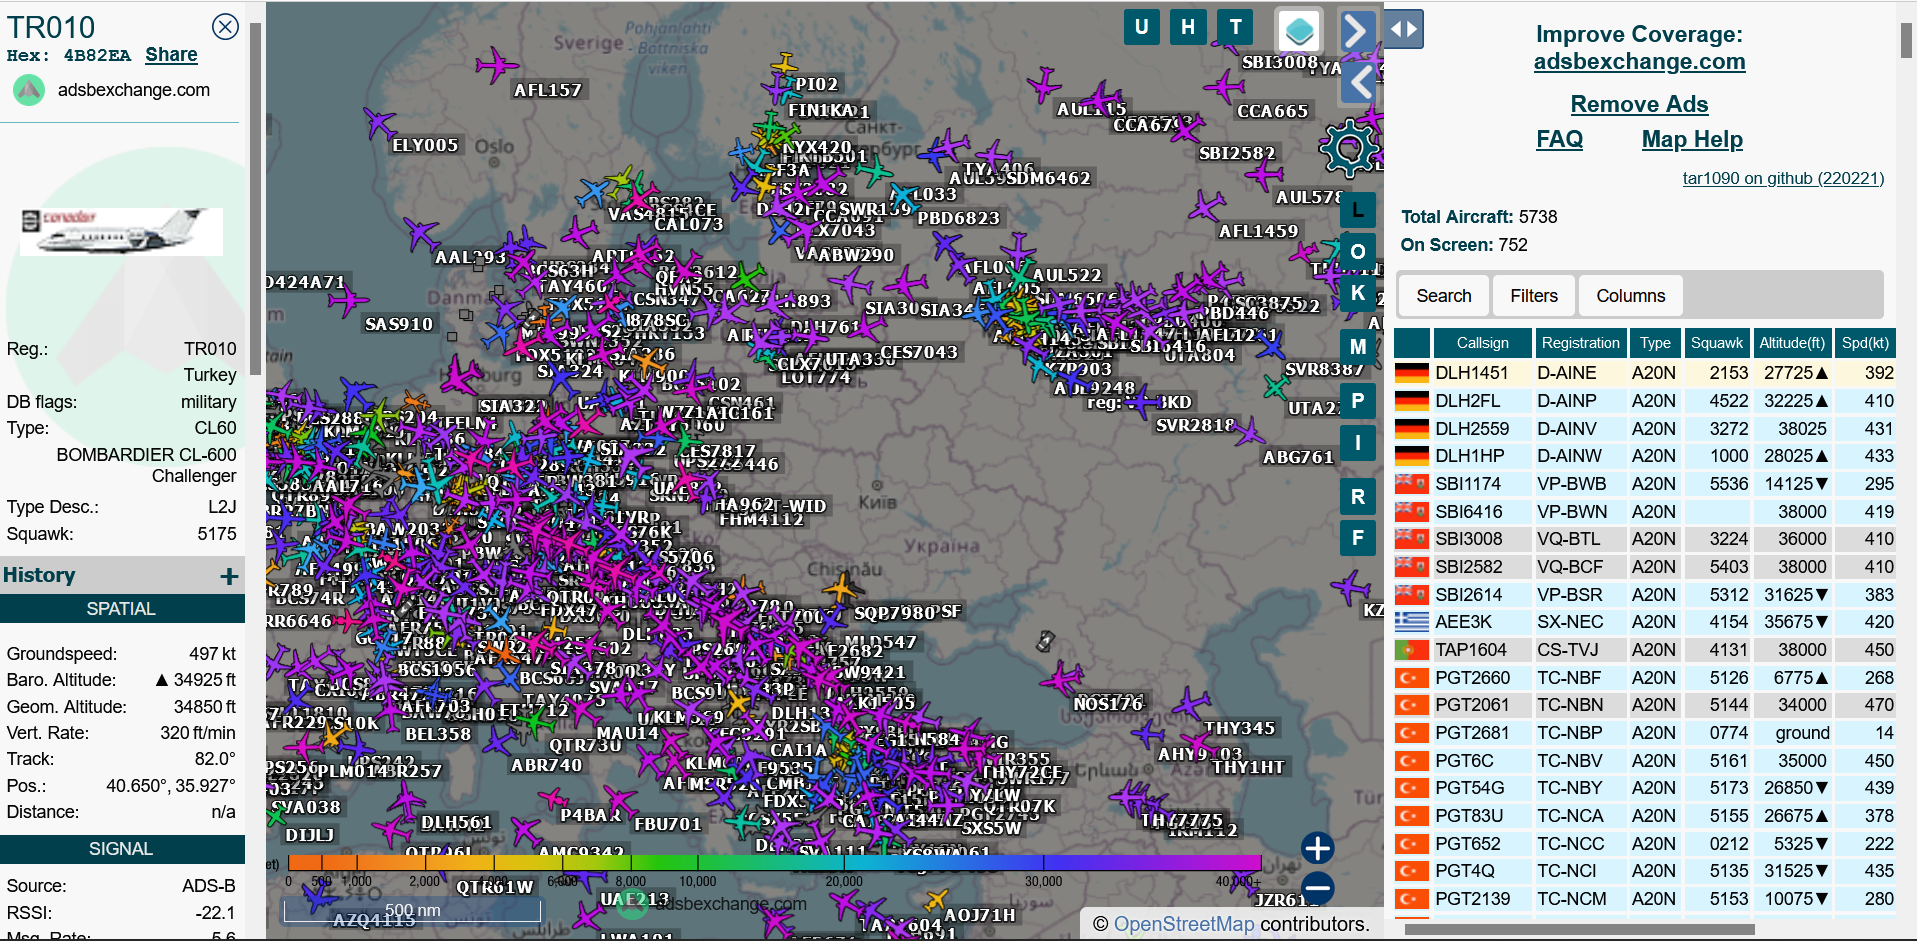Click the adsbexchange logo icon in panel
Image resolution: width=1917 pixels, height=941 pixels.
click(x=29, y=90)
